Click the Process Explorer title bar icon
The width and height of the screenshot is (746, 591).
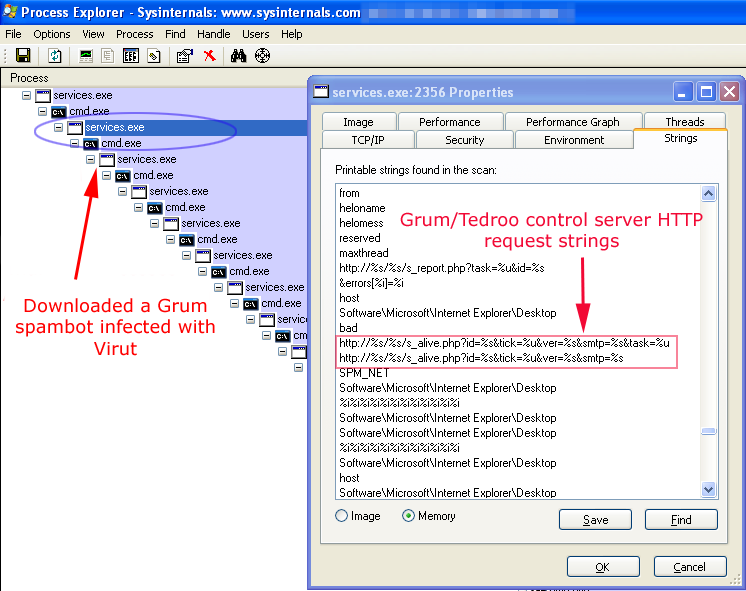[10, 11]
